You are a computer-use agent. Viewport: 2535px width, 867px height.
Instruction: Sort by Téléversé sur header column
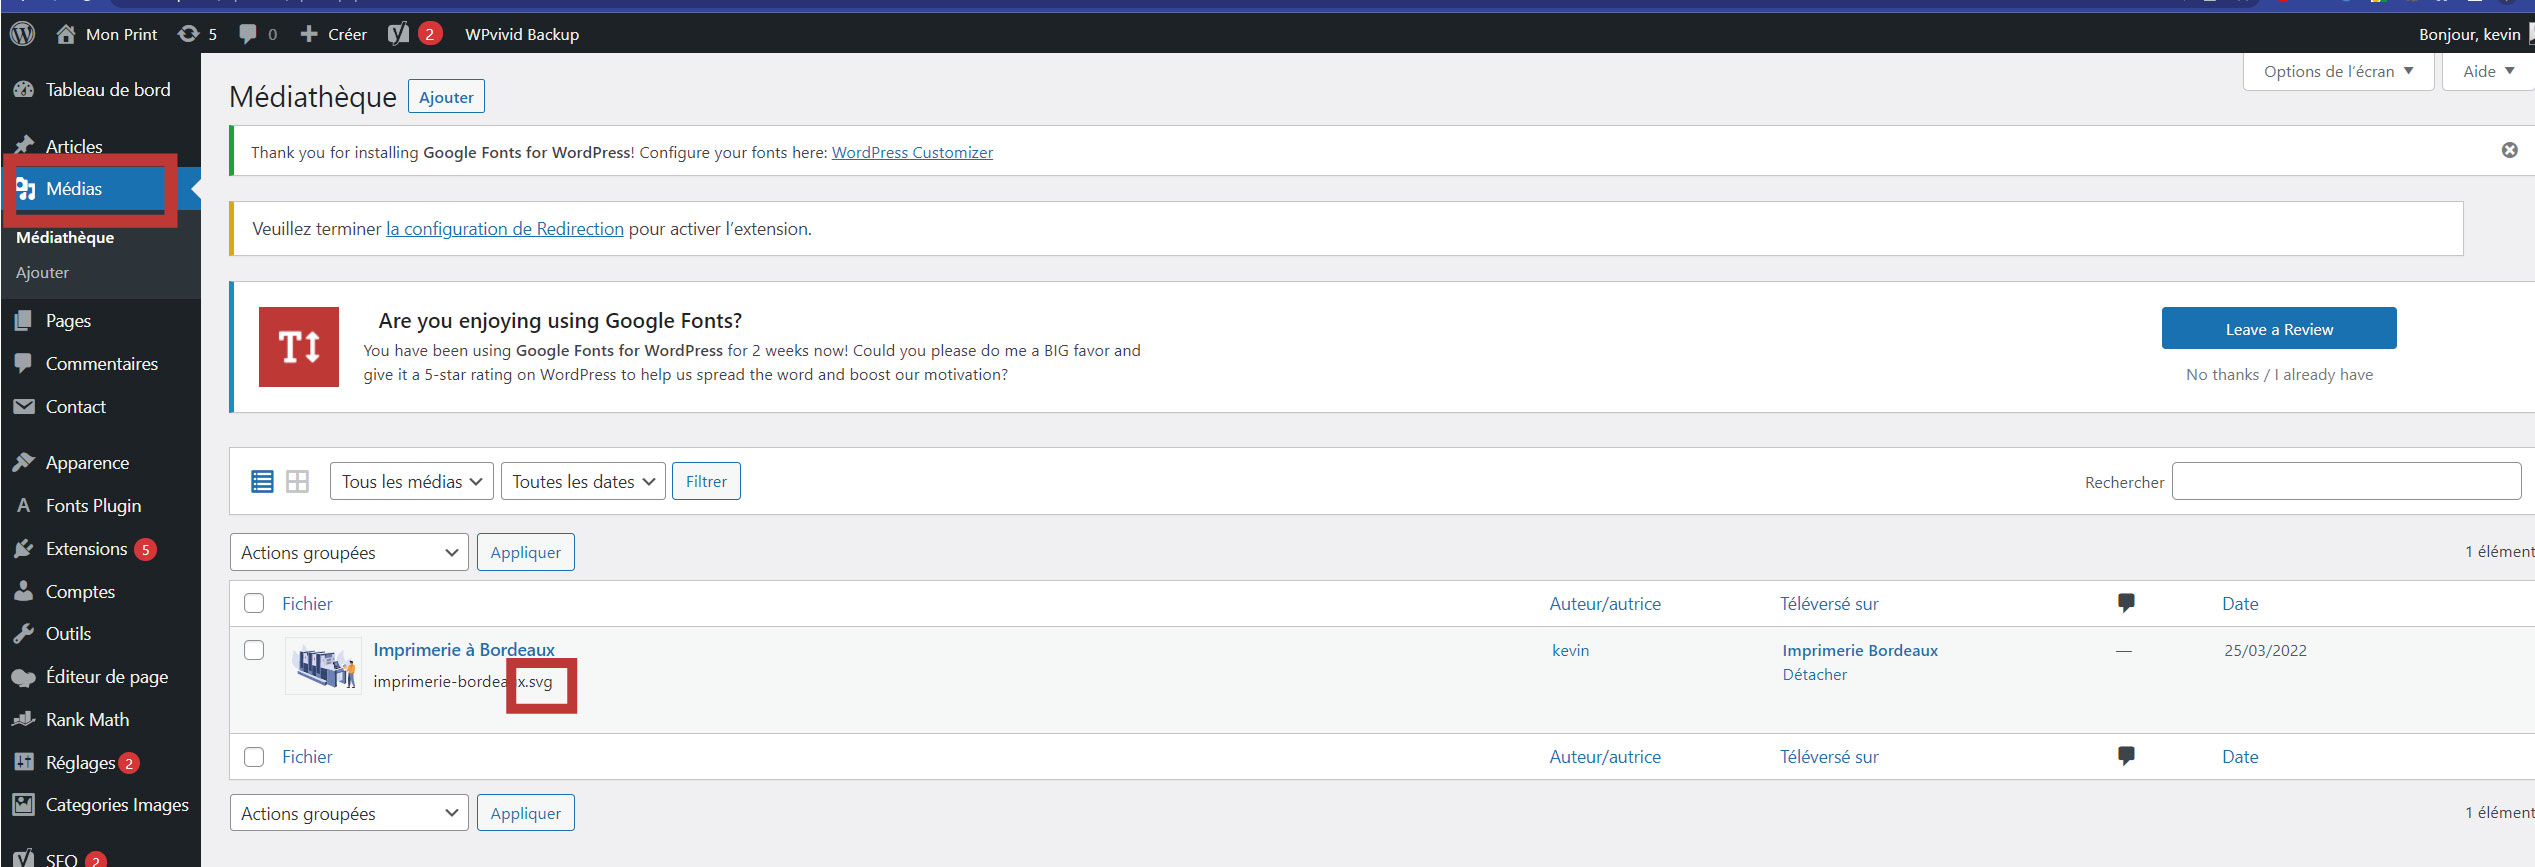pyautogui.click(x=1829, y=604)
